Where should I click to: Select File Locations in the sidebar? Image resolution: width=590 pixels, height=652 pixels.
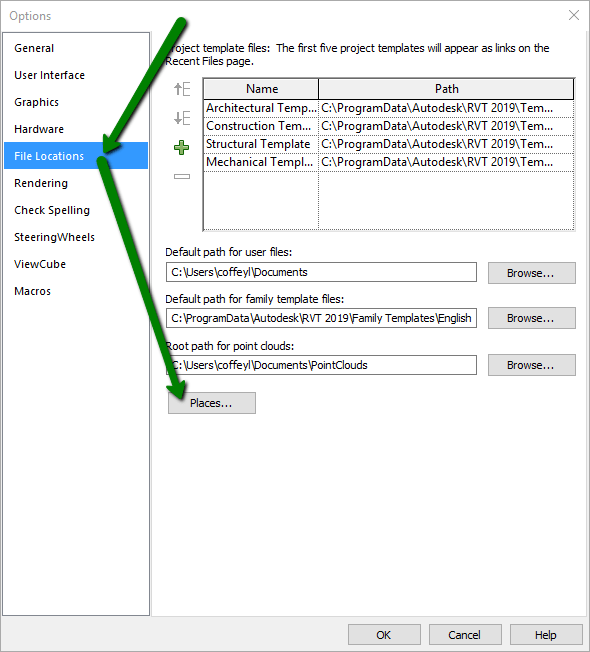click(76, 156)
